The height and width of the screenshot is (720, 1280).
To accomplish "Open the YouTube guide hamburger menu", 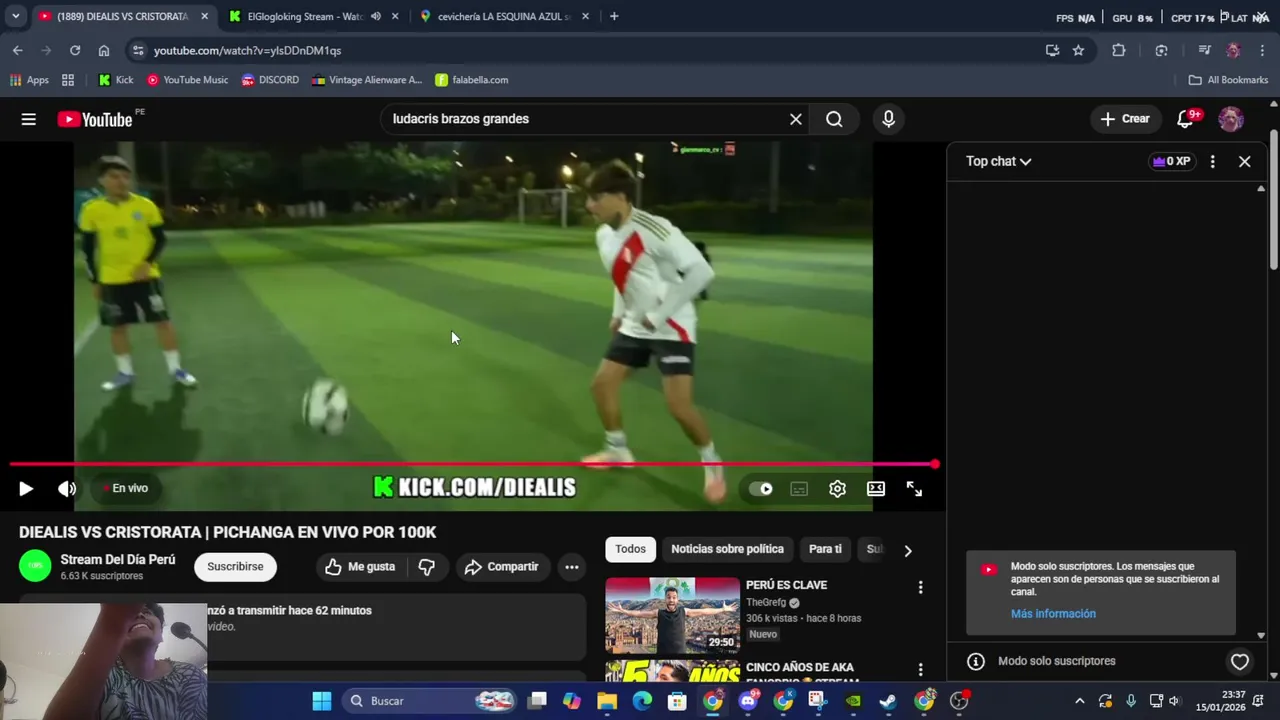I will click(28, 119).
